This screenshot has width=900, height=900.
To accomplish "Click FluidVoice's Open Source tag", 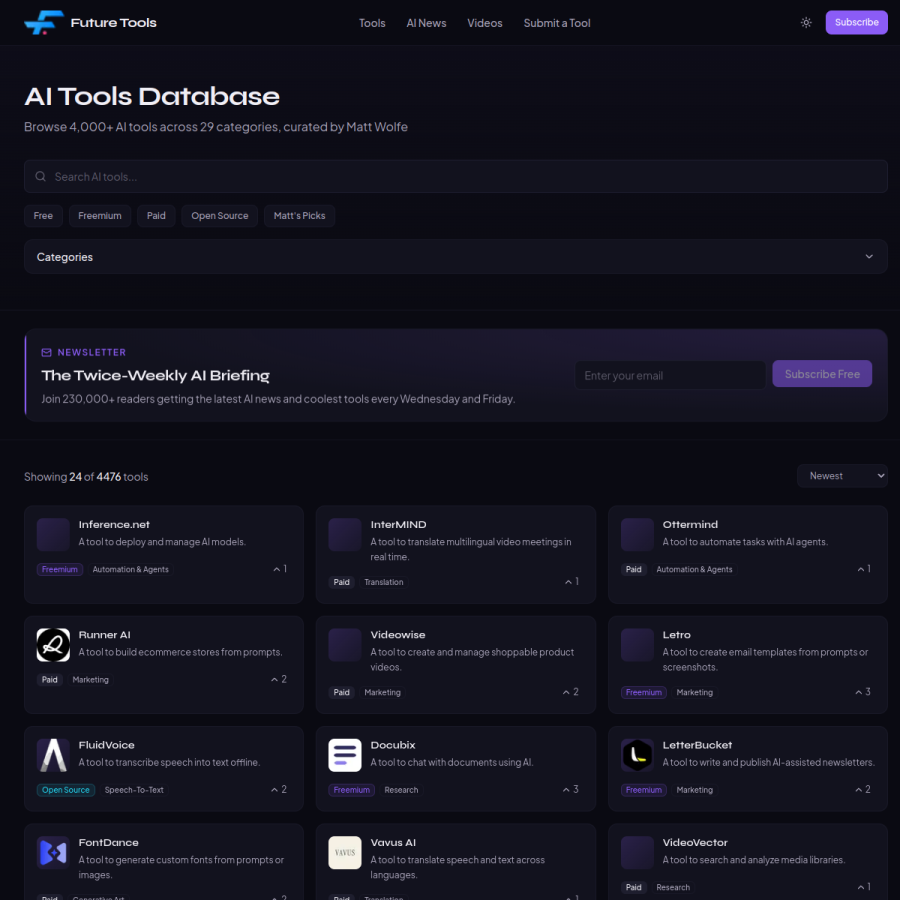I will click(65, 790).
